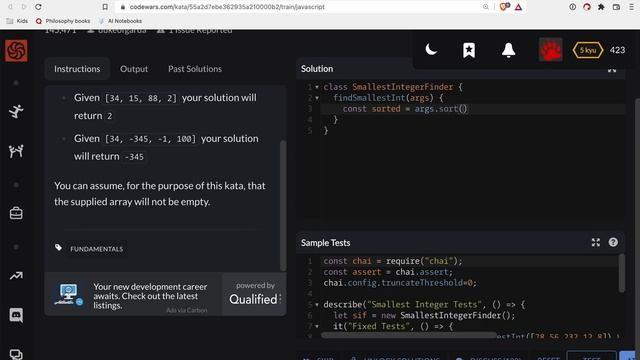
Task: Collapse the findSmallestInt method fold arrow
Action: pos(317,98)
